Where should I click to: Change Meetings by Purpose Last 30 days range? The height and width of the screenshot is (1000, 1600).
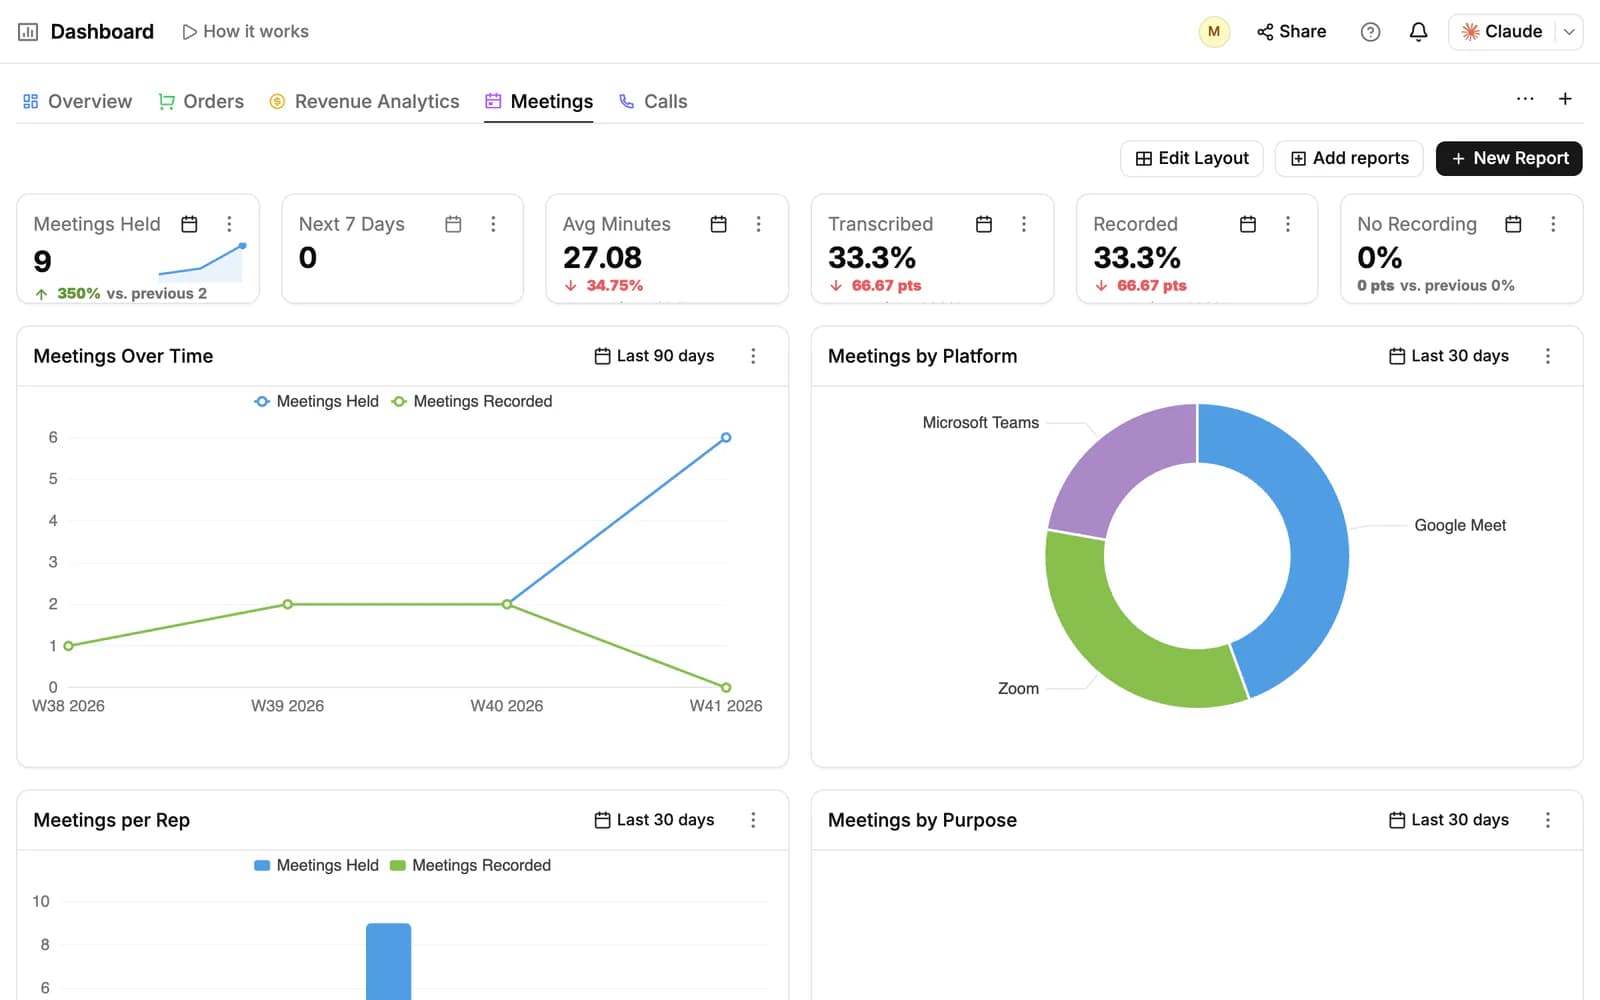1449,820
